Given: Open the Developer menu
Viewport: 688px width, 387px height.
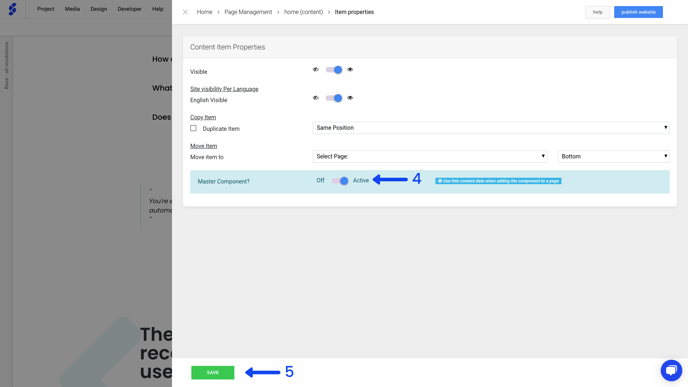Looking at the screenshot, I should coord(129,9).
